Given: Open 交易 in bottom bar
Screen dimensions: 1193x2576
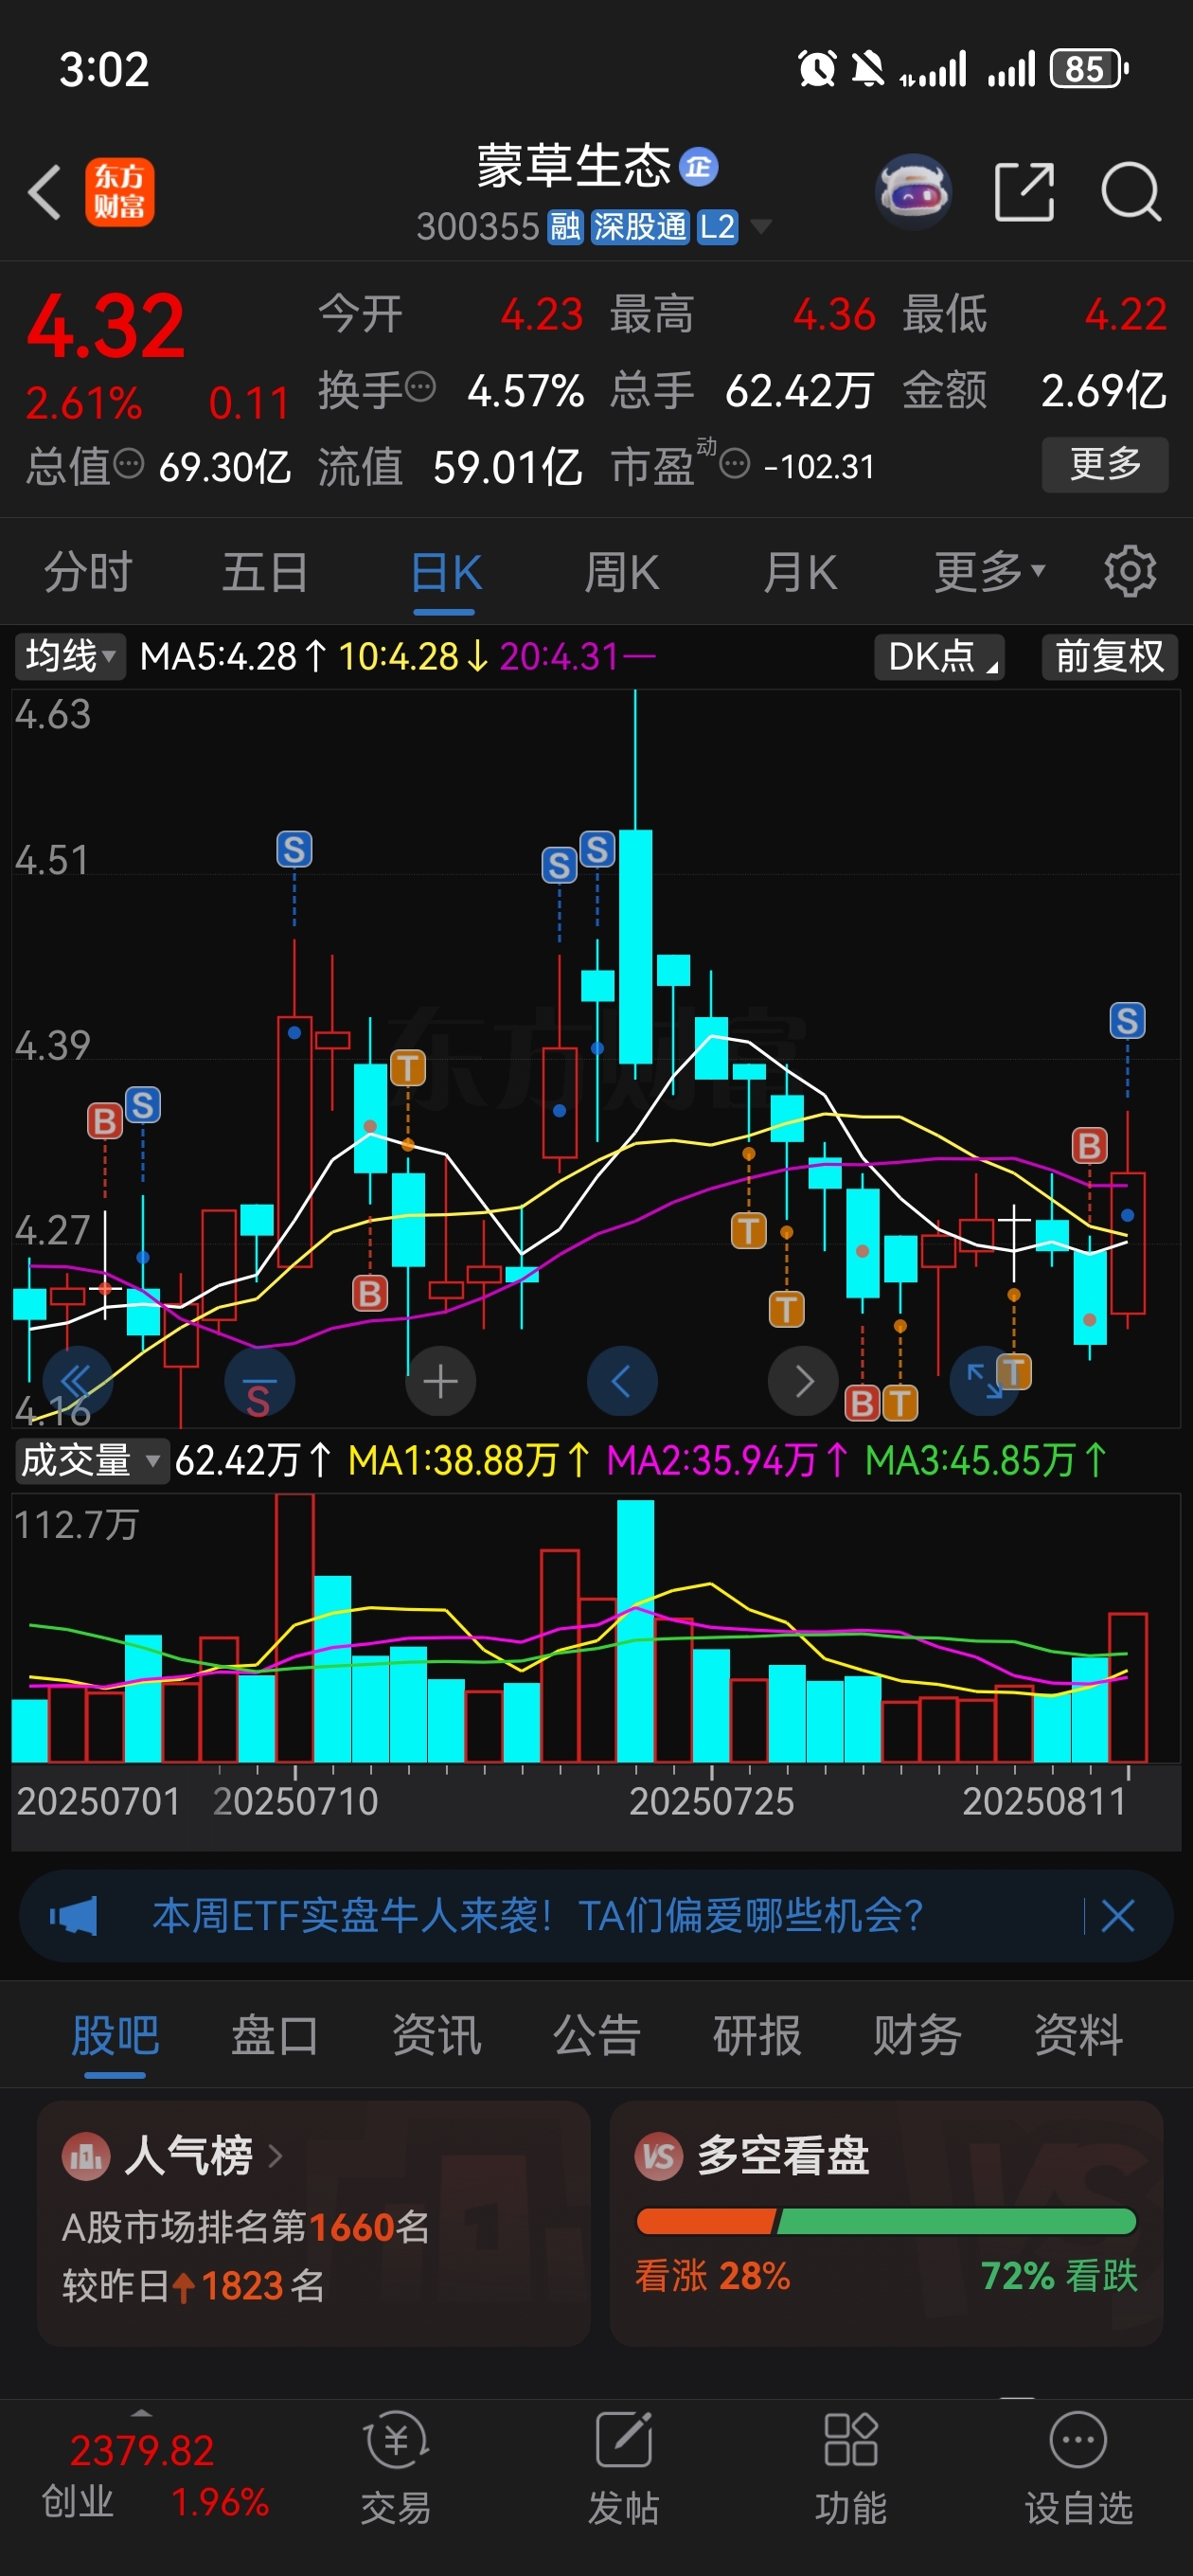Looking at the screenshot, I should click(396, 2466).
